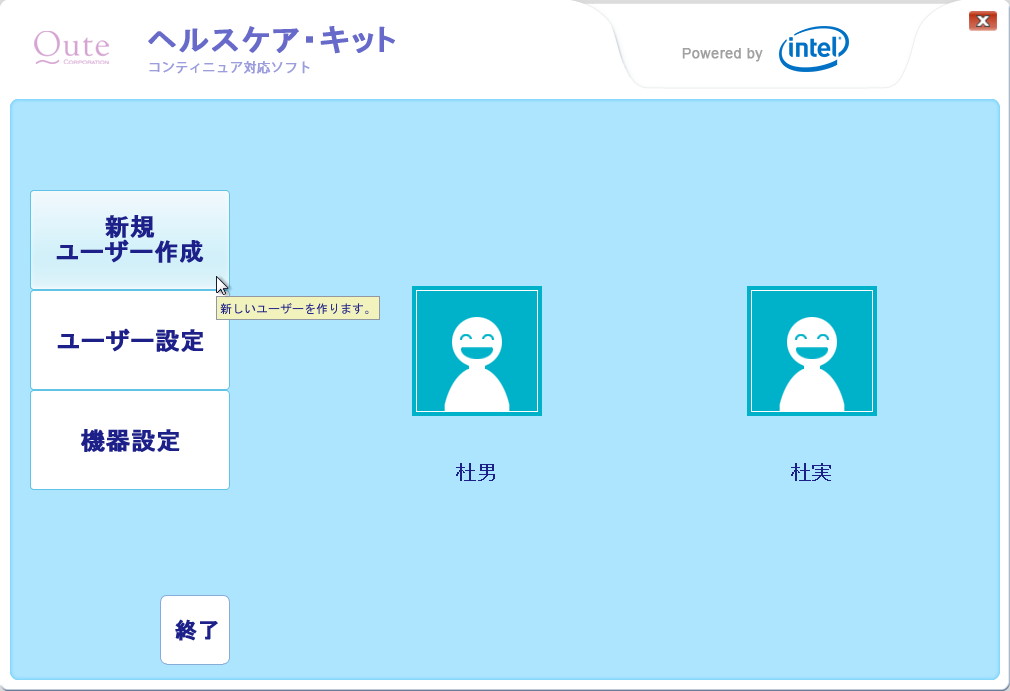Click the 杜実 name label
Image resolution: width=1010 pixels, height=691 pixels.
(811, 473)
